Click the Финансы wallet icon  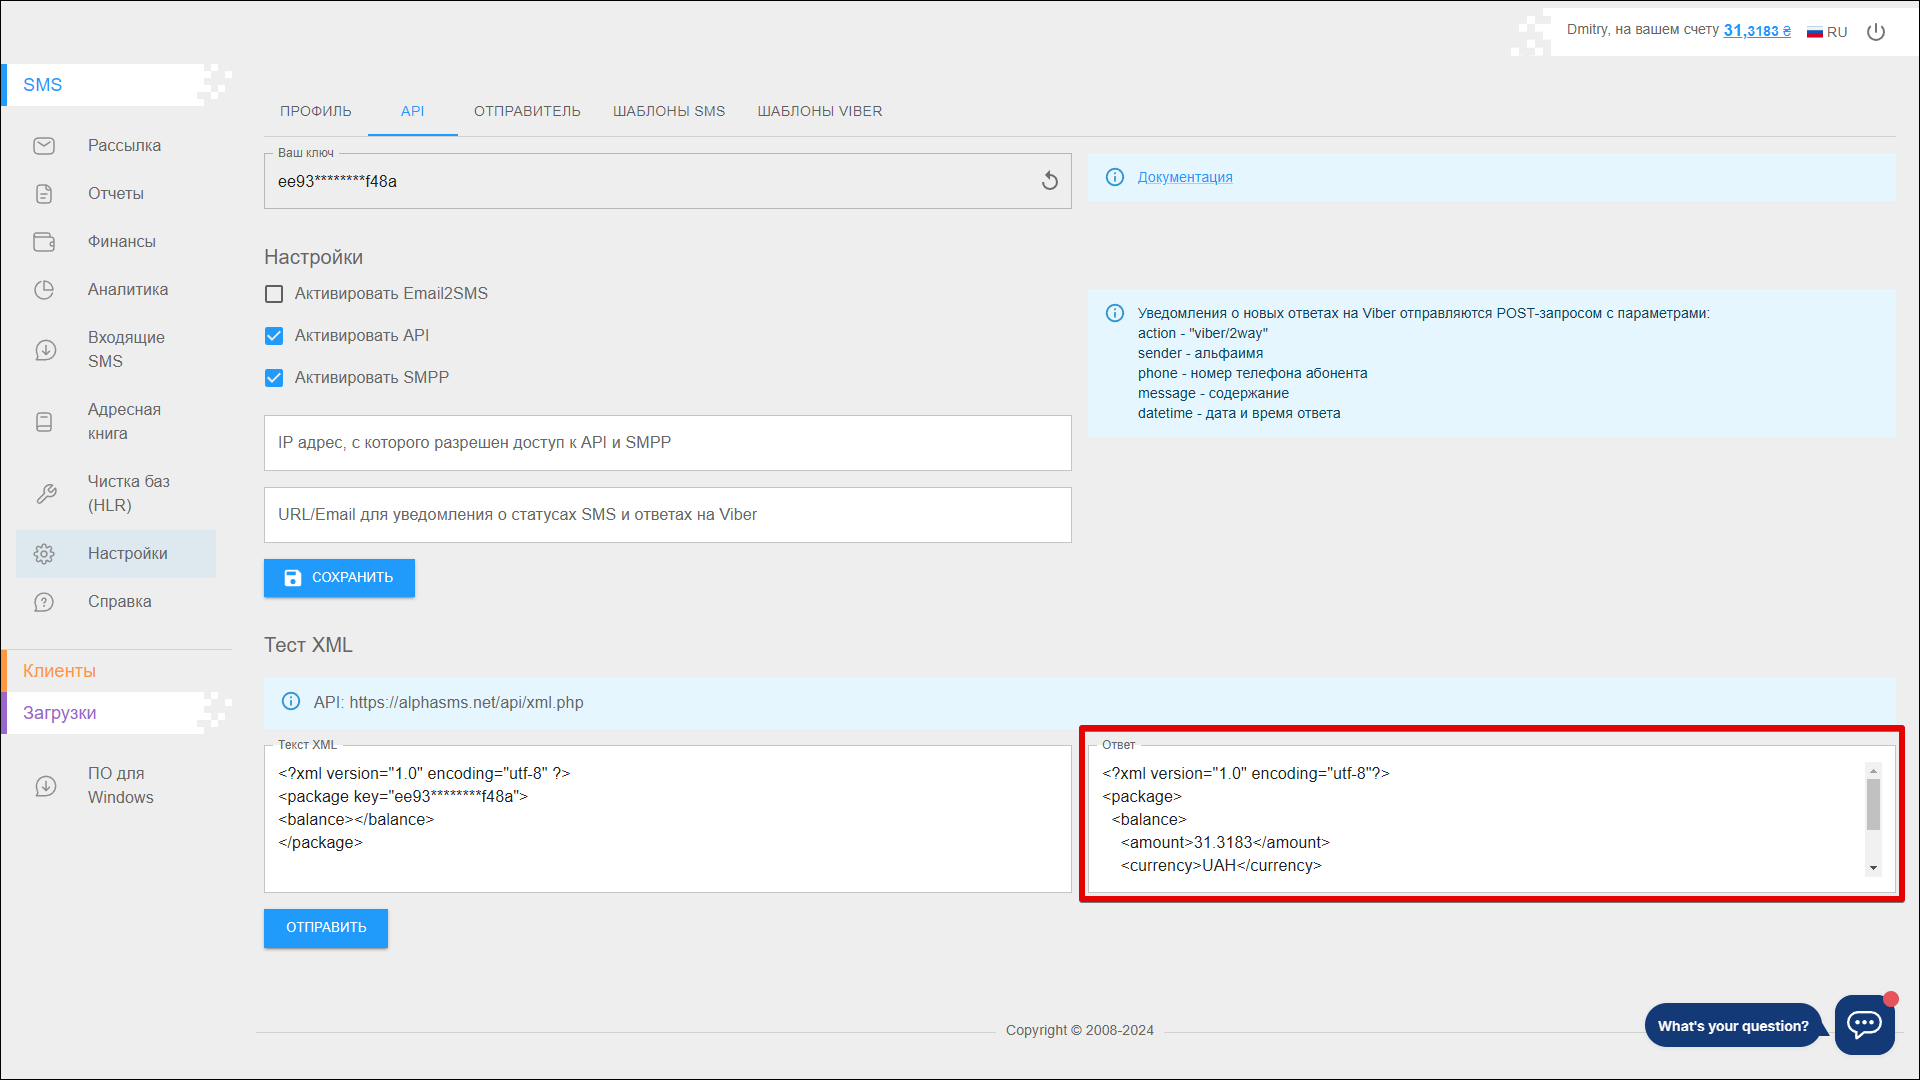(44, 242)
